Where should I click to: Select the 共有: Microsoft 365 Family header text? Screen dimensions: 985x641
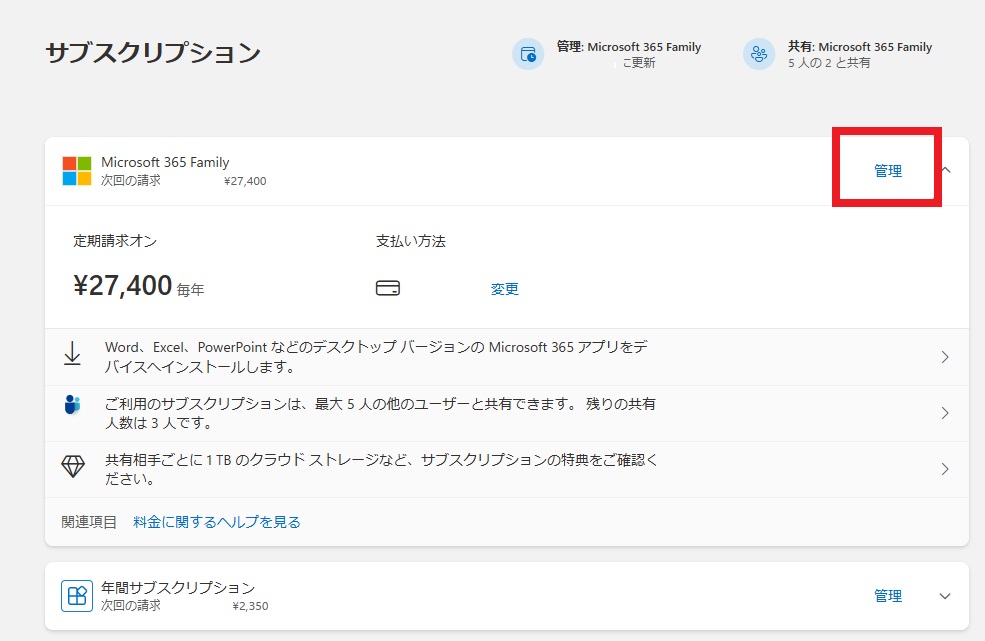pyautogui.click(x=859, y=47)
